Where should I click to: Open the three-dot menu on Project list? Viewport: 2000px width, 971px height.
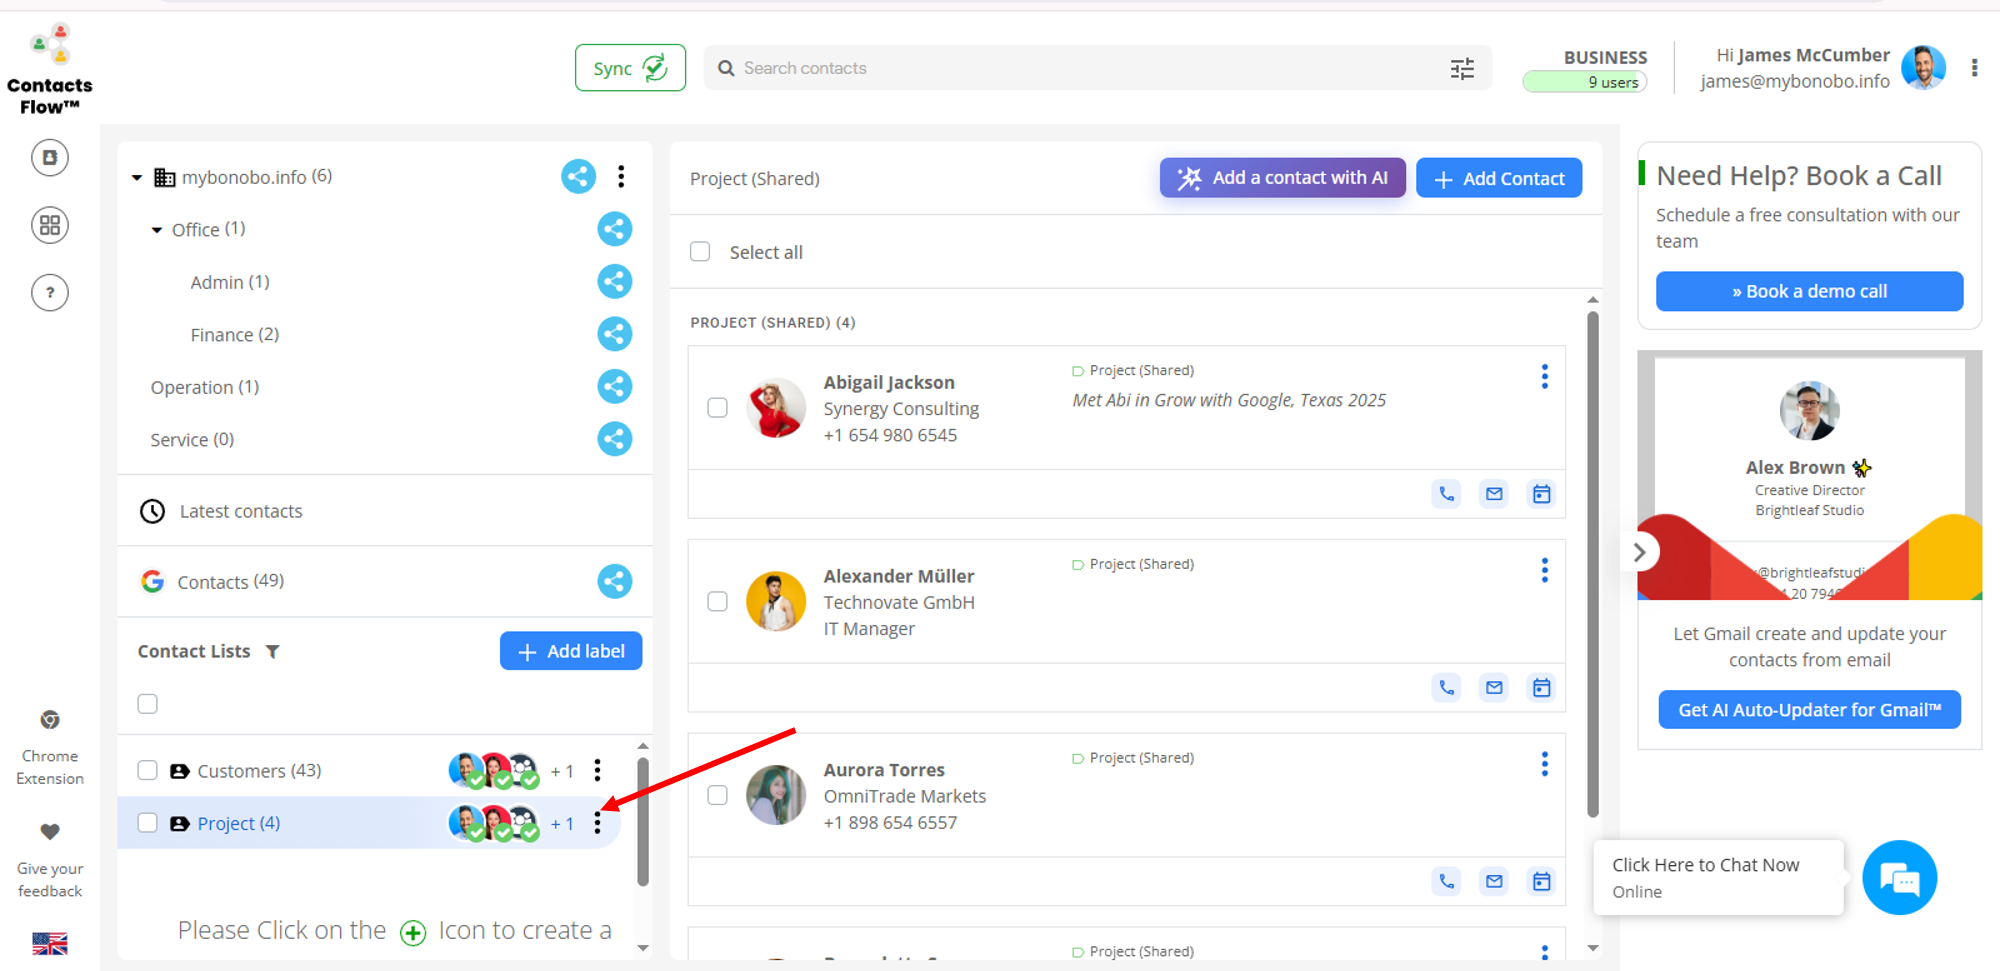pos(597,823)
